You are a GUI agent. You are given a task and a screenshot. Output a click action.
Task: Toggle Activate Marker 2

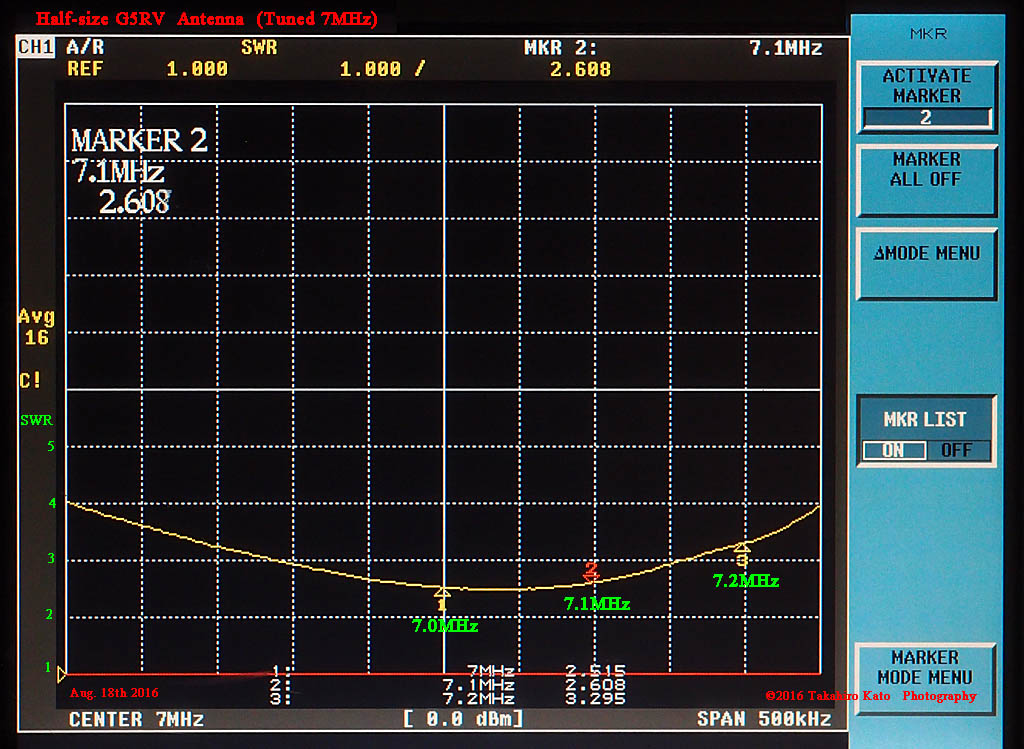(x=926, y=95)
